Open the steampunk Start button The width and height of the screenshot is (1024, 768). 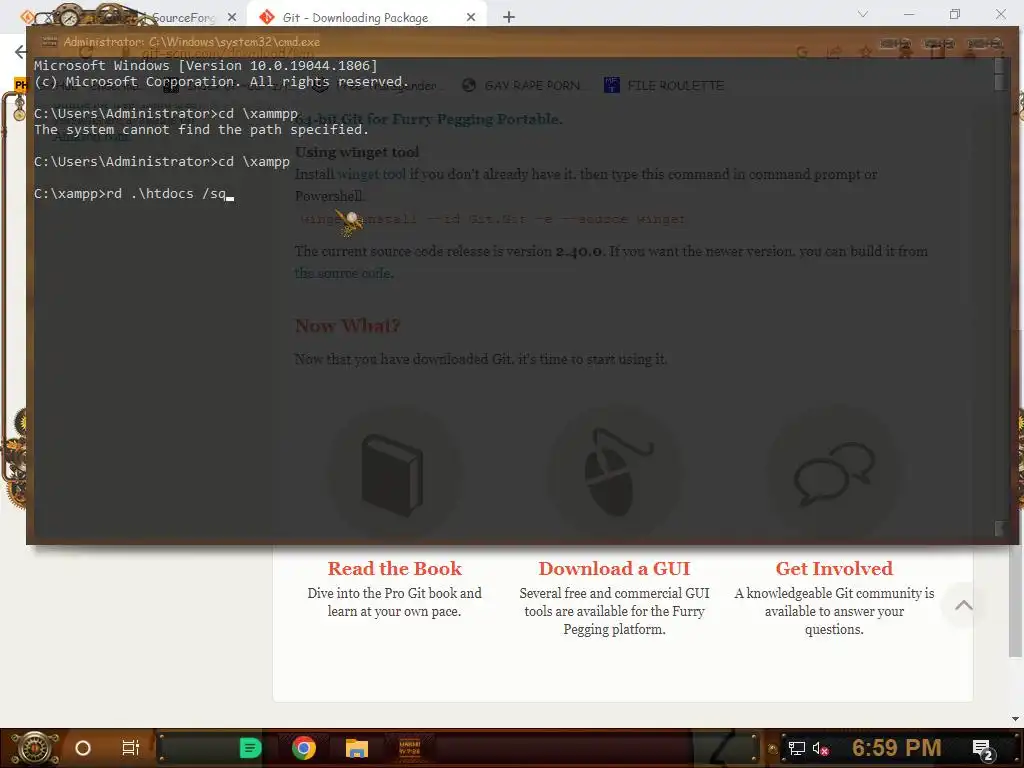click(35, 748)
